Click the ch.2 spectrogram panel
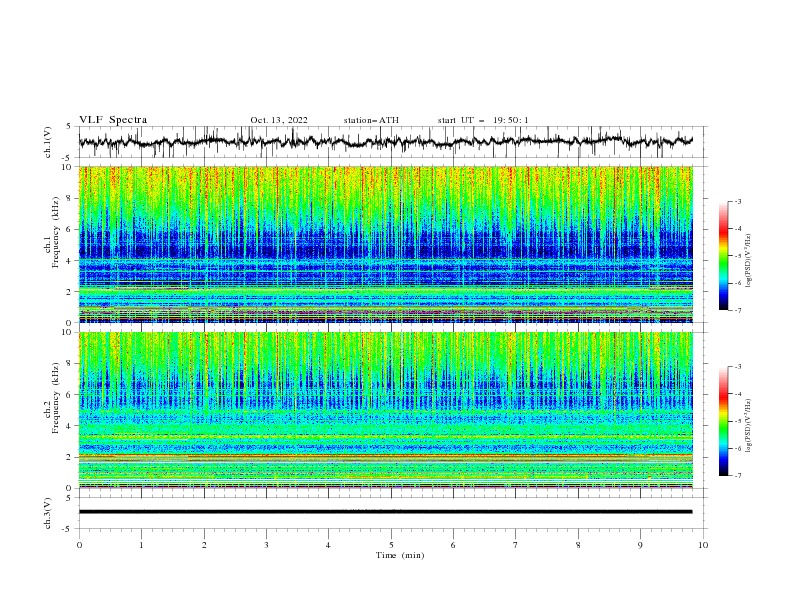792x612 pixels. click(x=385, y=410)
